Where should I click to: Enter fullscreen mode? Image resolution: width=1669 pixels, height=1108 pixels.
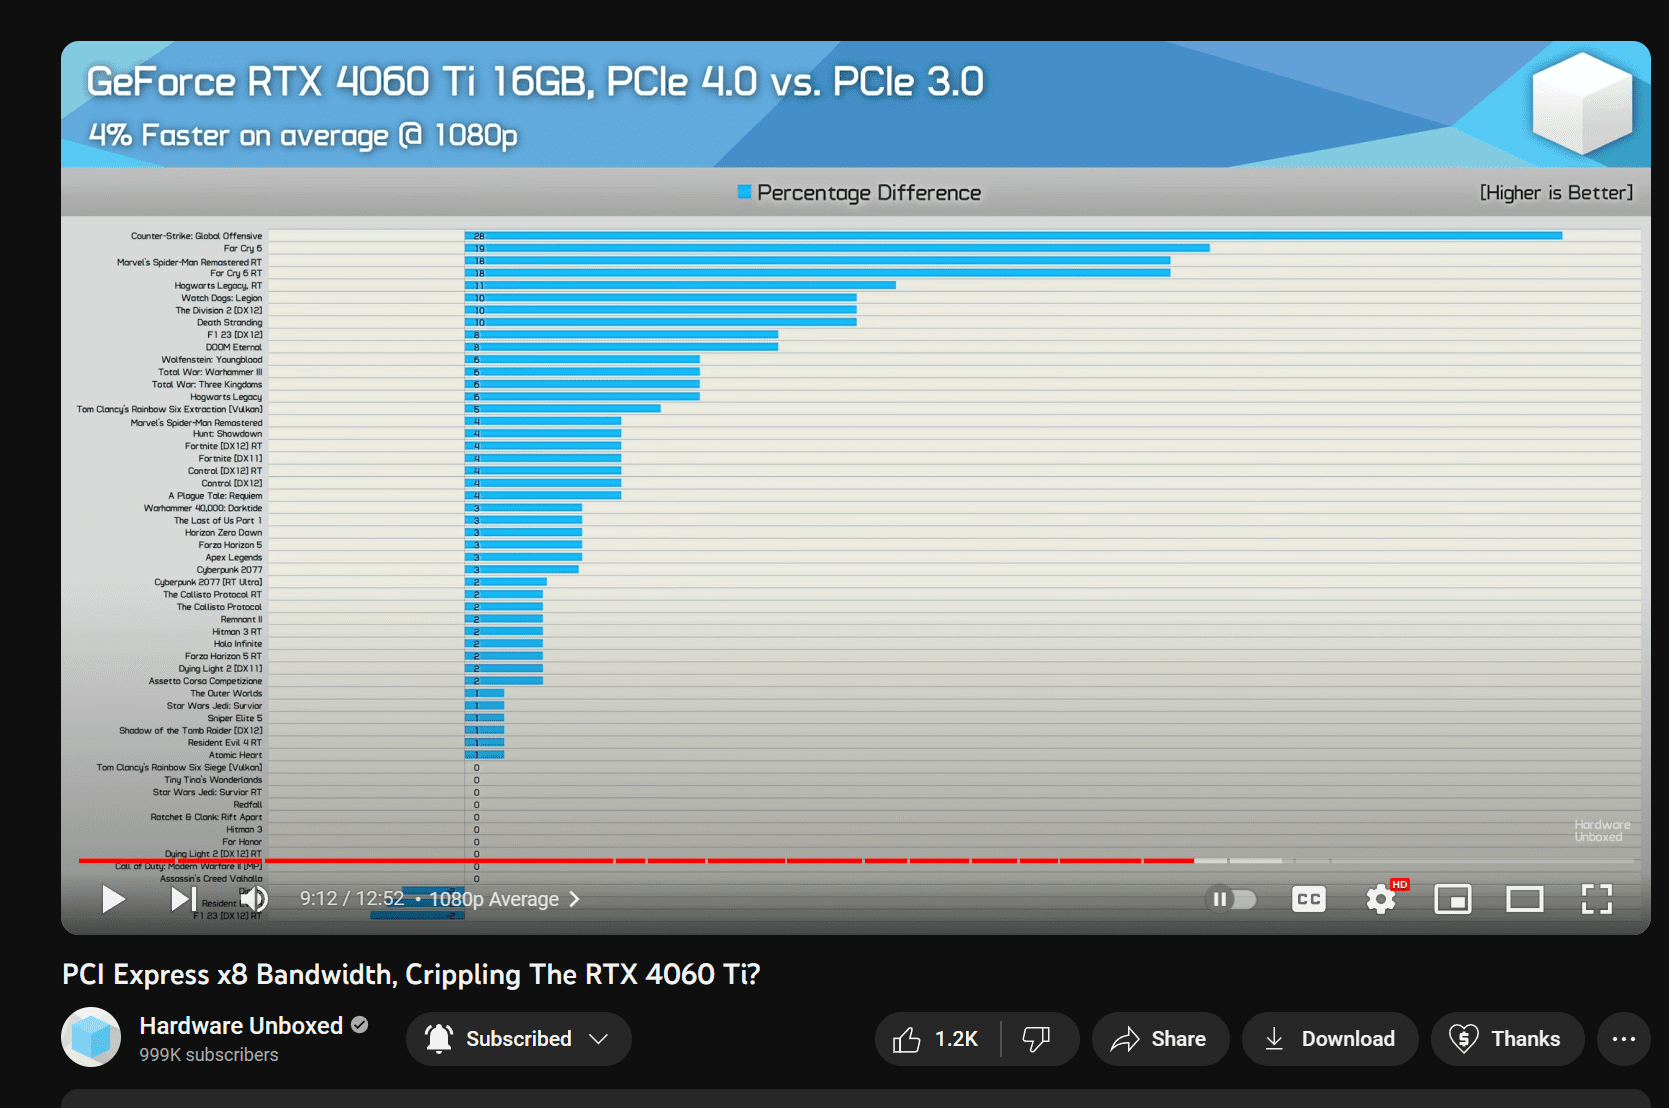click(x=1596, y=899)
